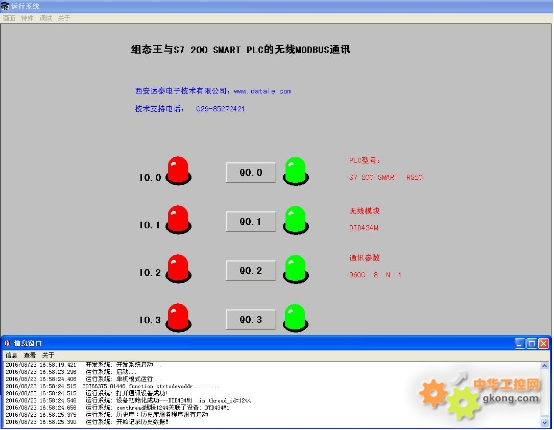Click the red I0.3 indicator lamp
The height and width of the screenshot is (430, 554).
(178, 317)
